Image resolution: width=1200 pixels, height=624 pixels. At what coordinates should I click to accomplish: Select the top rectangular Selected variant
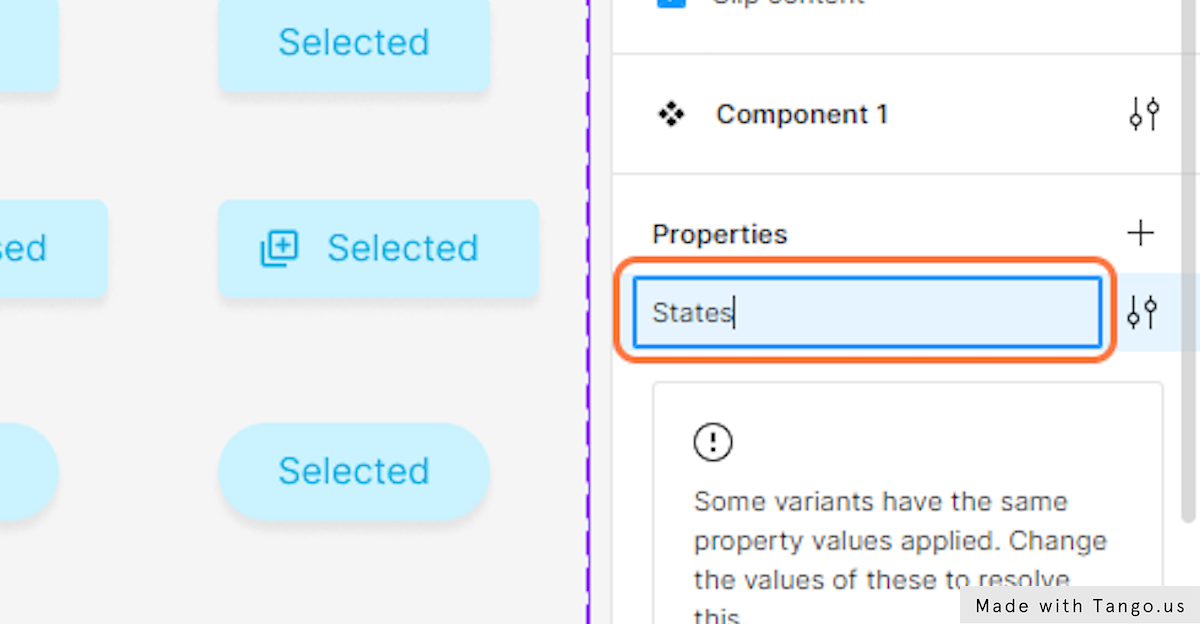point(354,45)
